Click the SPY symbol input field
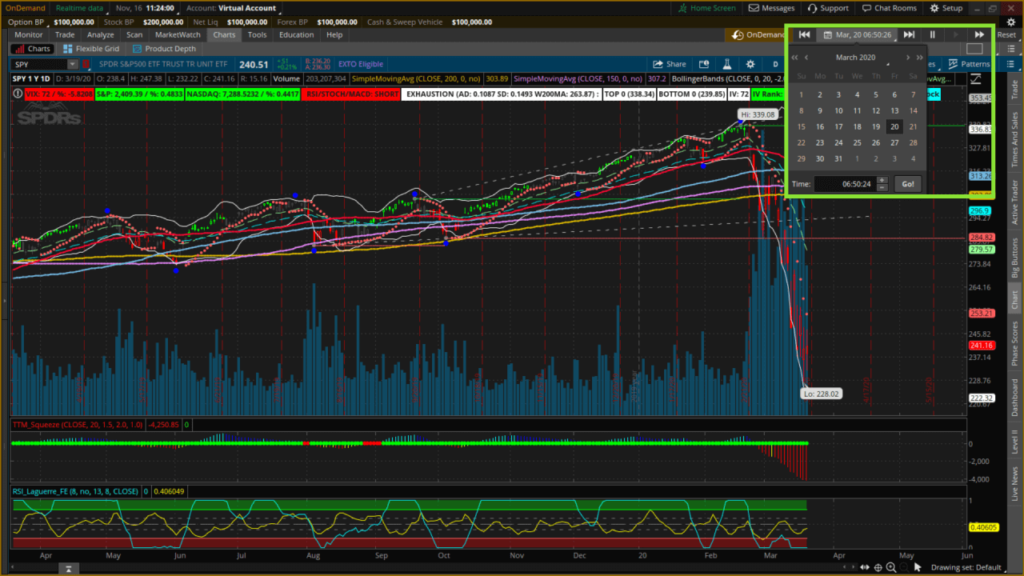1024x576 pixels. pos(39,65)
